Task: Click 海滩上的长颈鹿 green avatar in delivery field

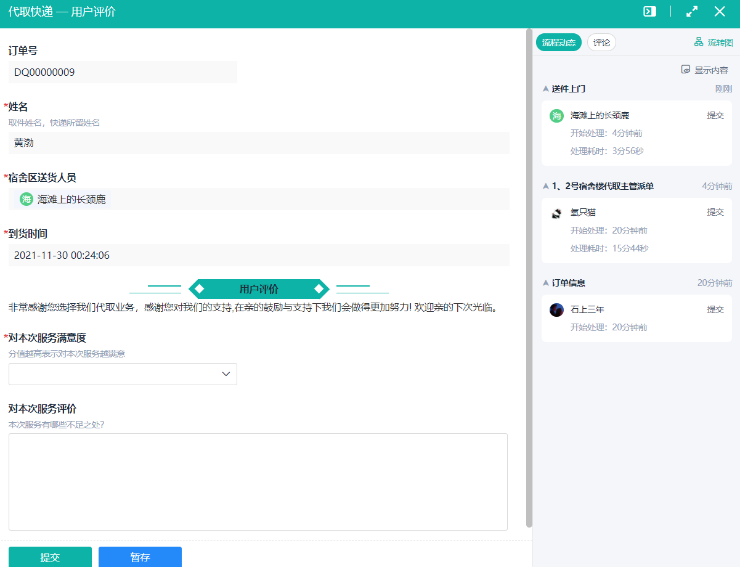Action: pyautogui.click(x=27, y=199)
